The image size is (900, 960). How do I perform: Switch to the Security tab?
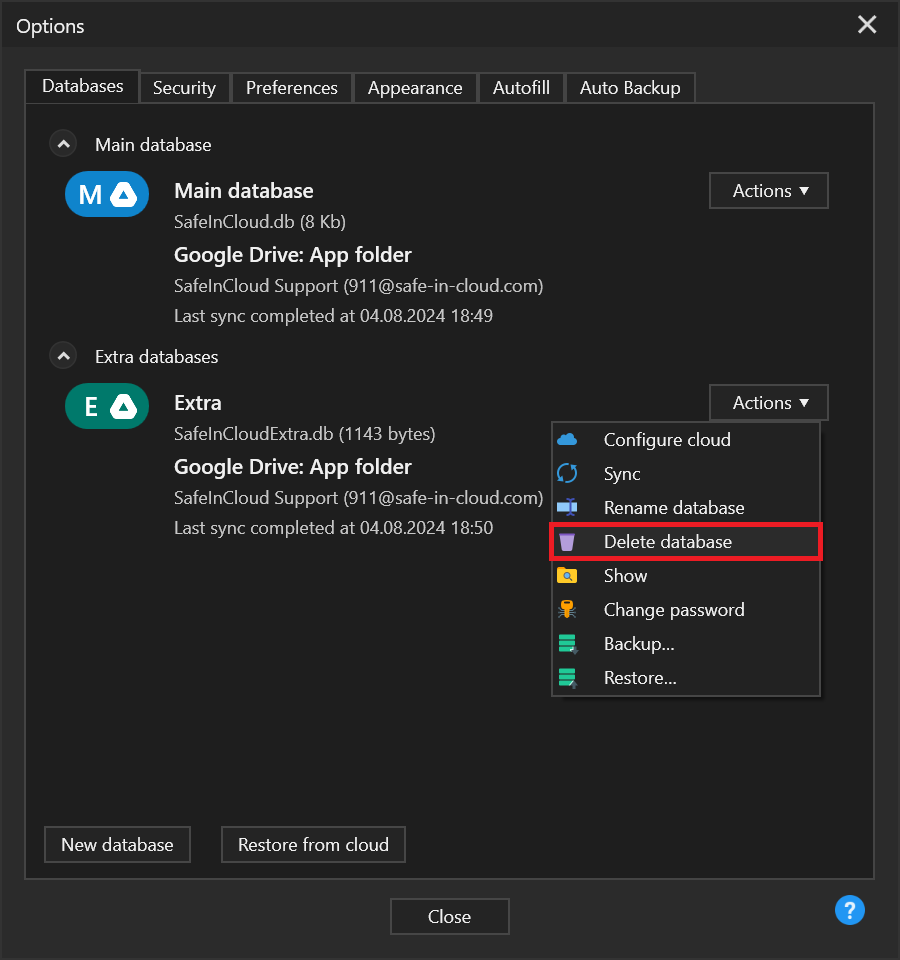tap(184, 88)
